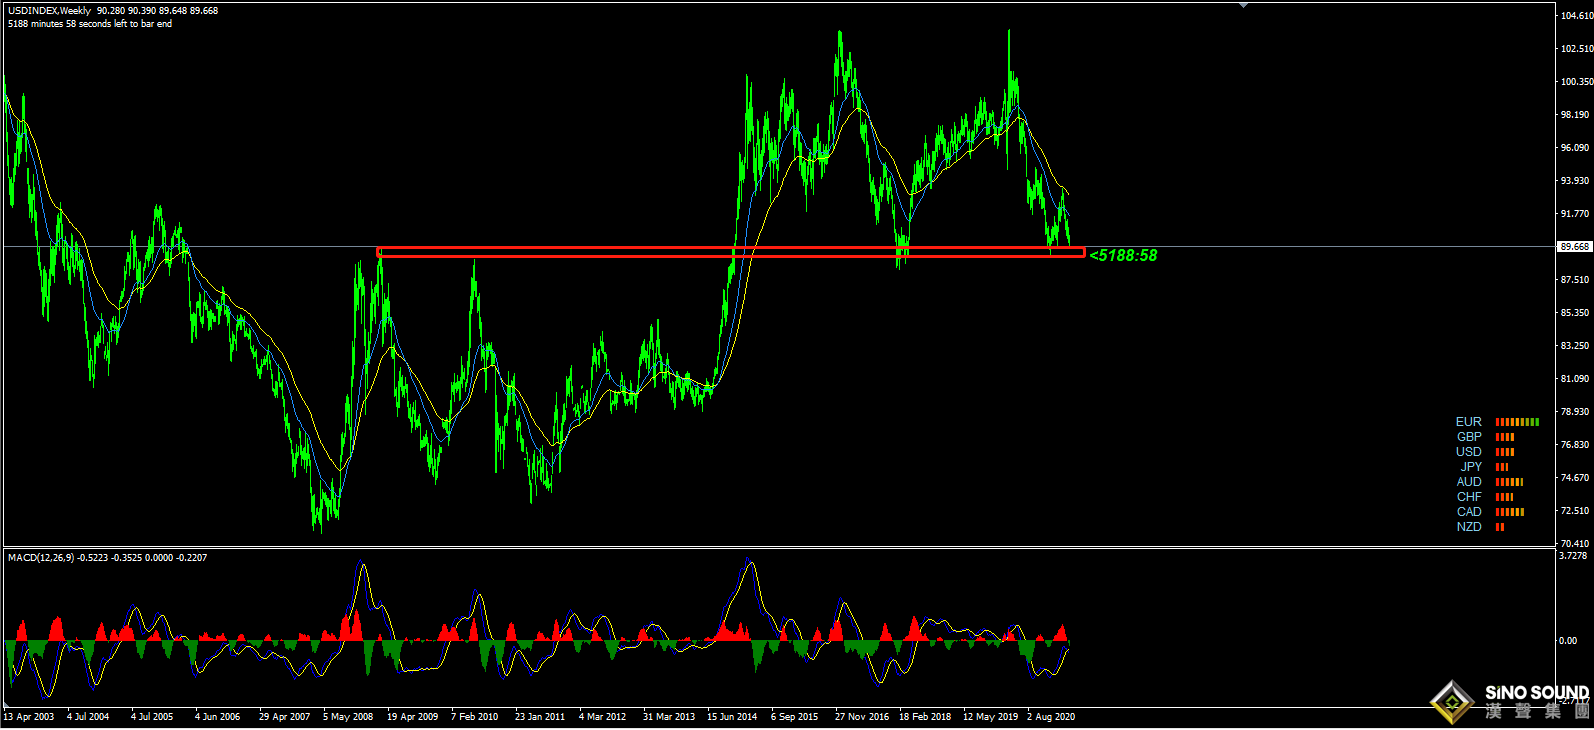Click the 5 May 2008 date label

(x=348, y=716)
